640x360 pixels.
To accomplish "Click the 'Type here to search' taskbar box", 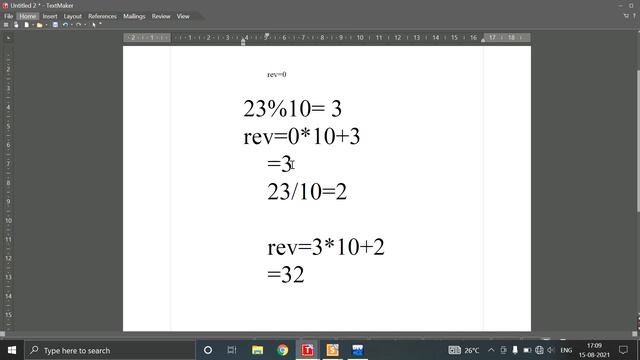I will (110, 350).
